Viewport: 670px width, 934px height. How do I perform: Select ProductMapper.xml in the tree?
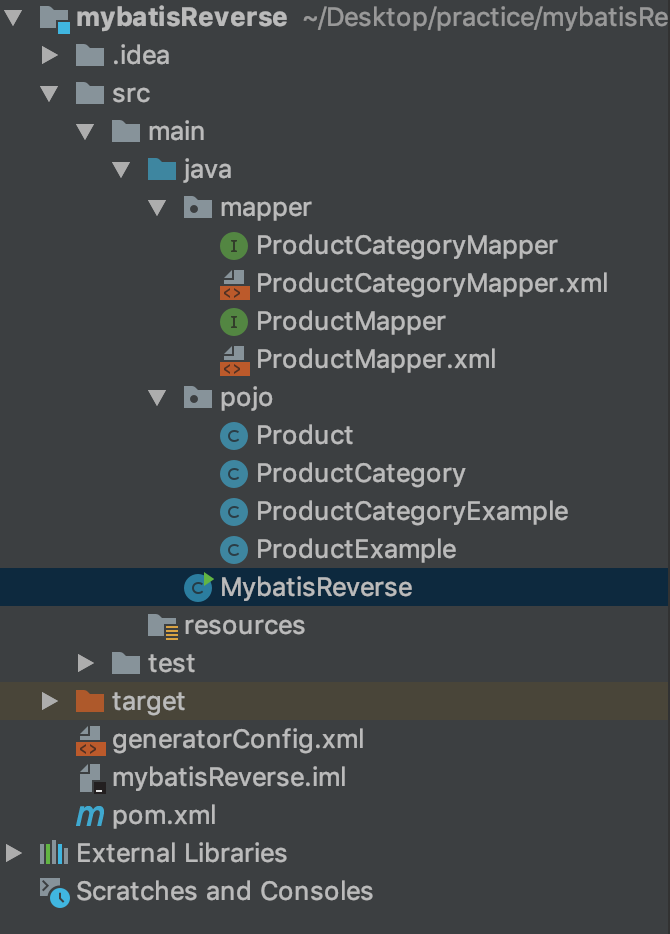pos(376,360)
